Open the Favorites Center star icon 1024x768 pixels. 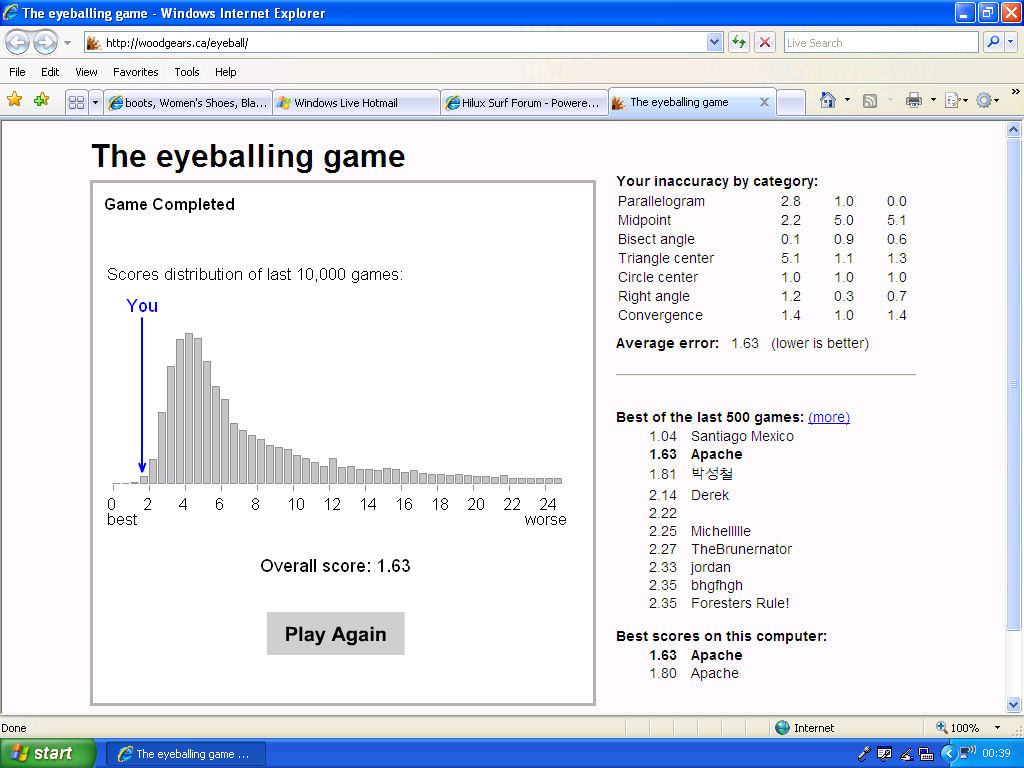point(15,100)
